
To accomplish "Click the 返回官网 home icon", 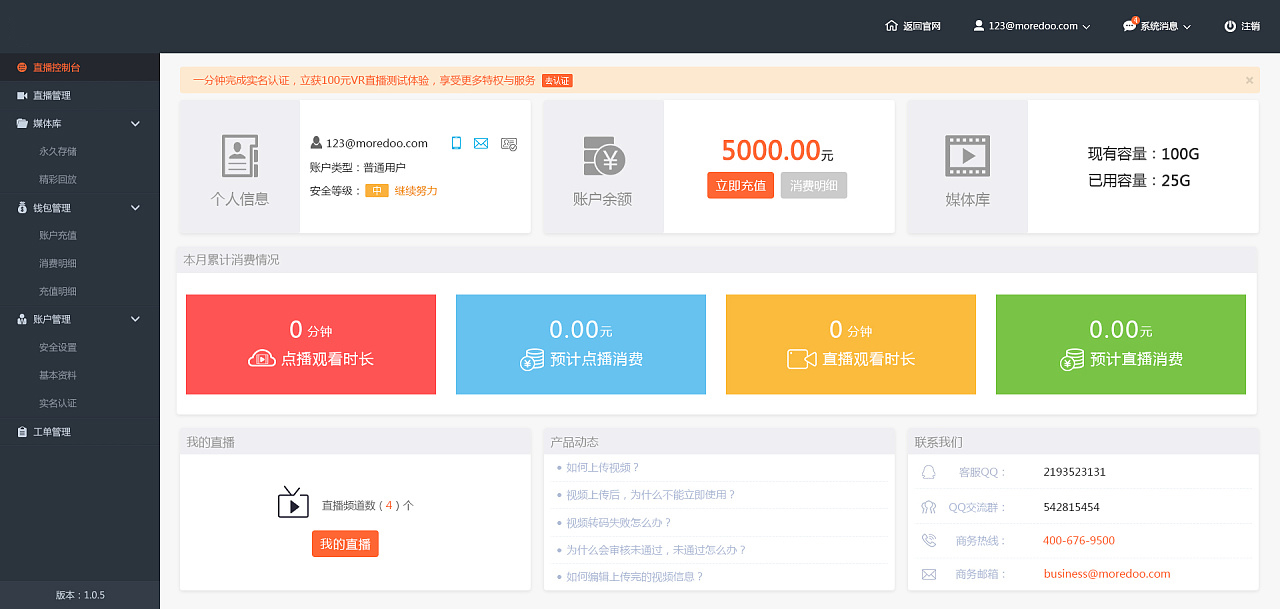I will (891, 26).
